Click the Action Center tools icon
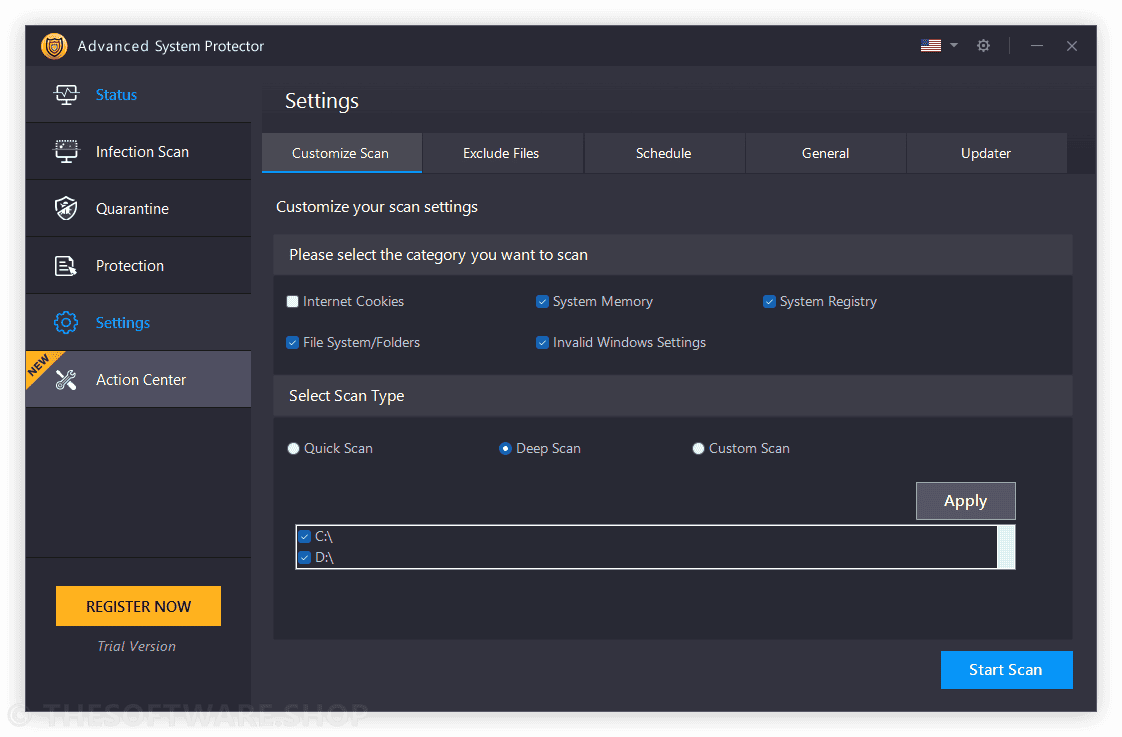The height and width of the screenshot is (737, 1122). click(66, 380)
